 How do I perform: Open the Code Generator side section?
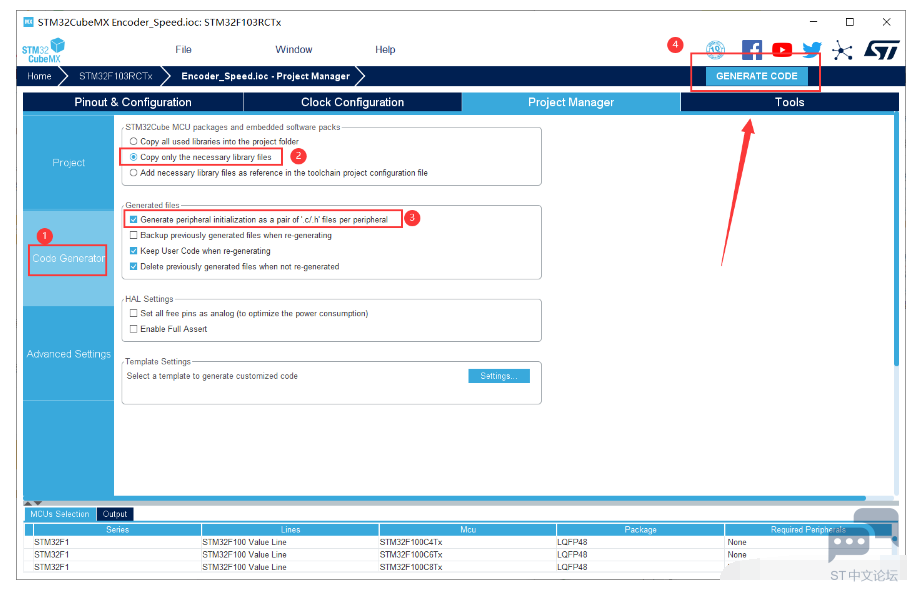[68, 258]
